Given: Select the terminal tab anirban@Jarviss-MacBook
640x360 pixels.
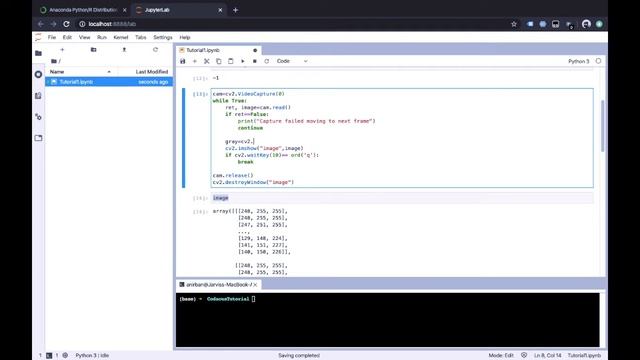Looking at the screenshot, I should pyautogui.click(x=219, y=284).
